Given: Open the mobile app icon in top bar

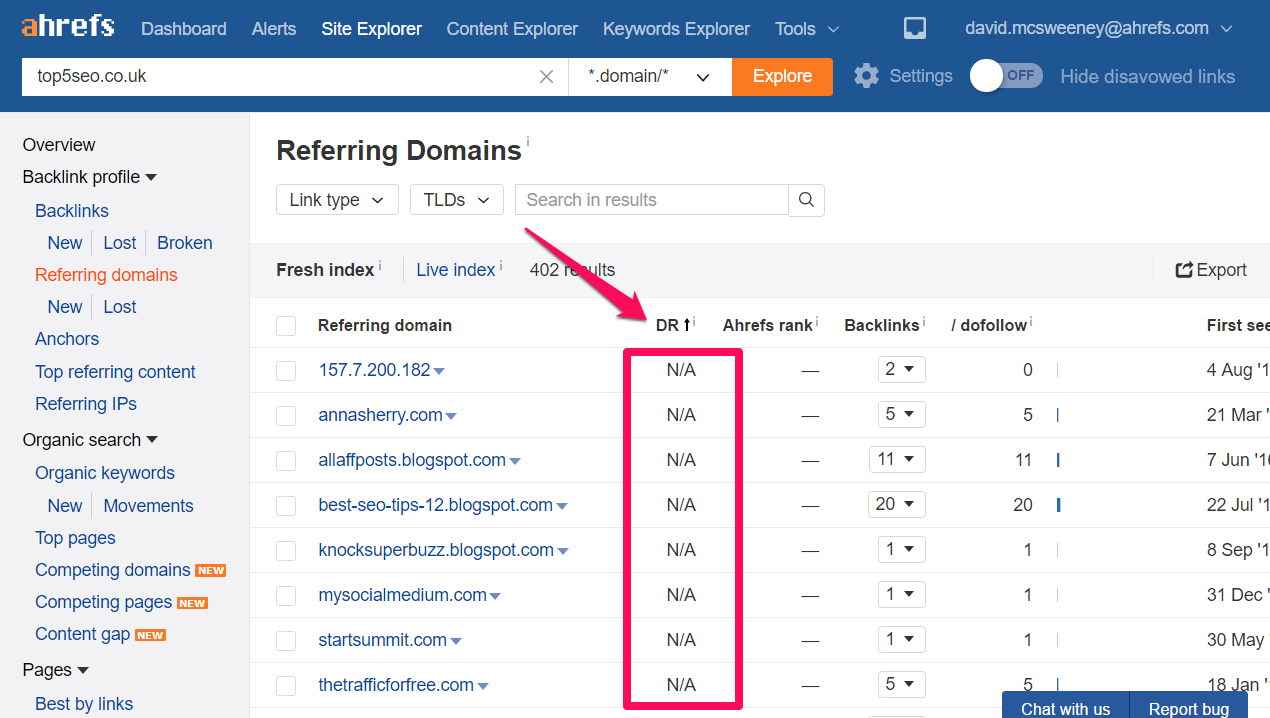Looking at the screenshot, I should click(x=914, y=28).
